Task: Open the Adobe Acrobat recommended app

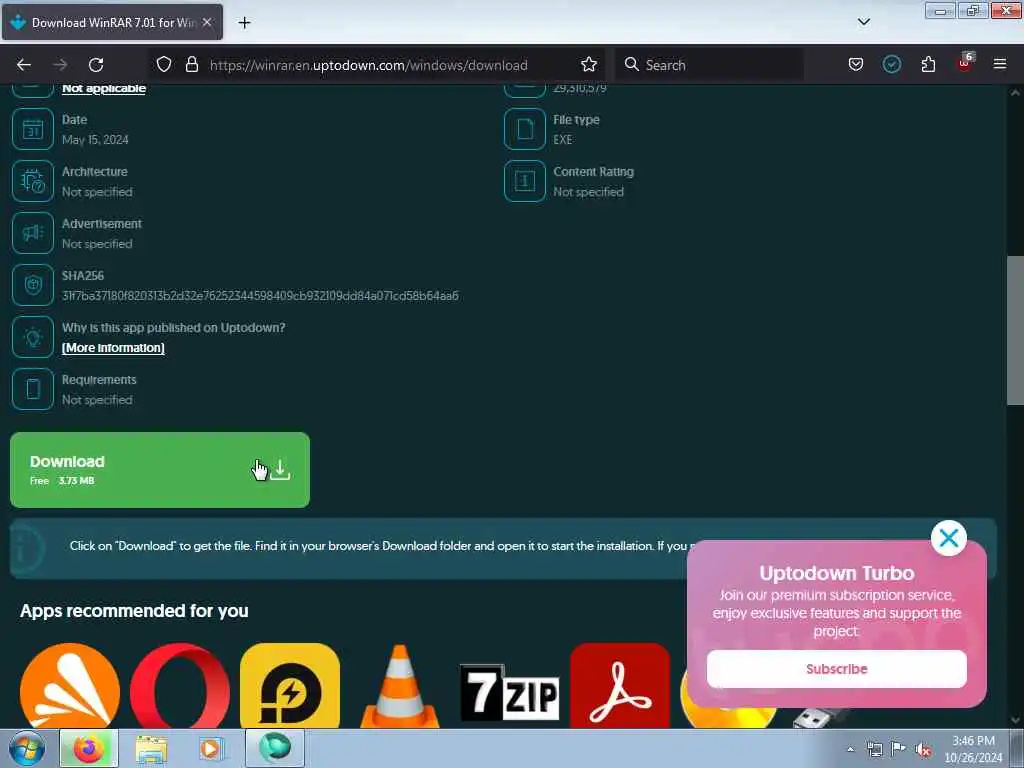Action: coord(620,686)
